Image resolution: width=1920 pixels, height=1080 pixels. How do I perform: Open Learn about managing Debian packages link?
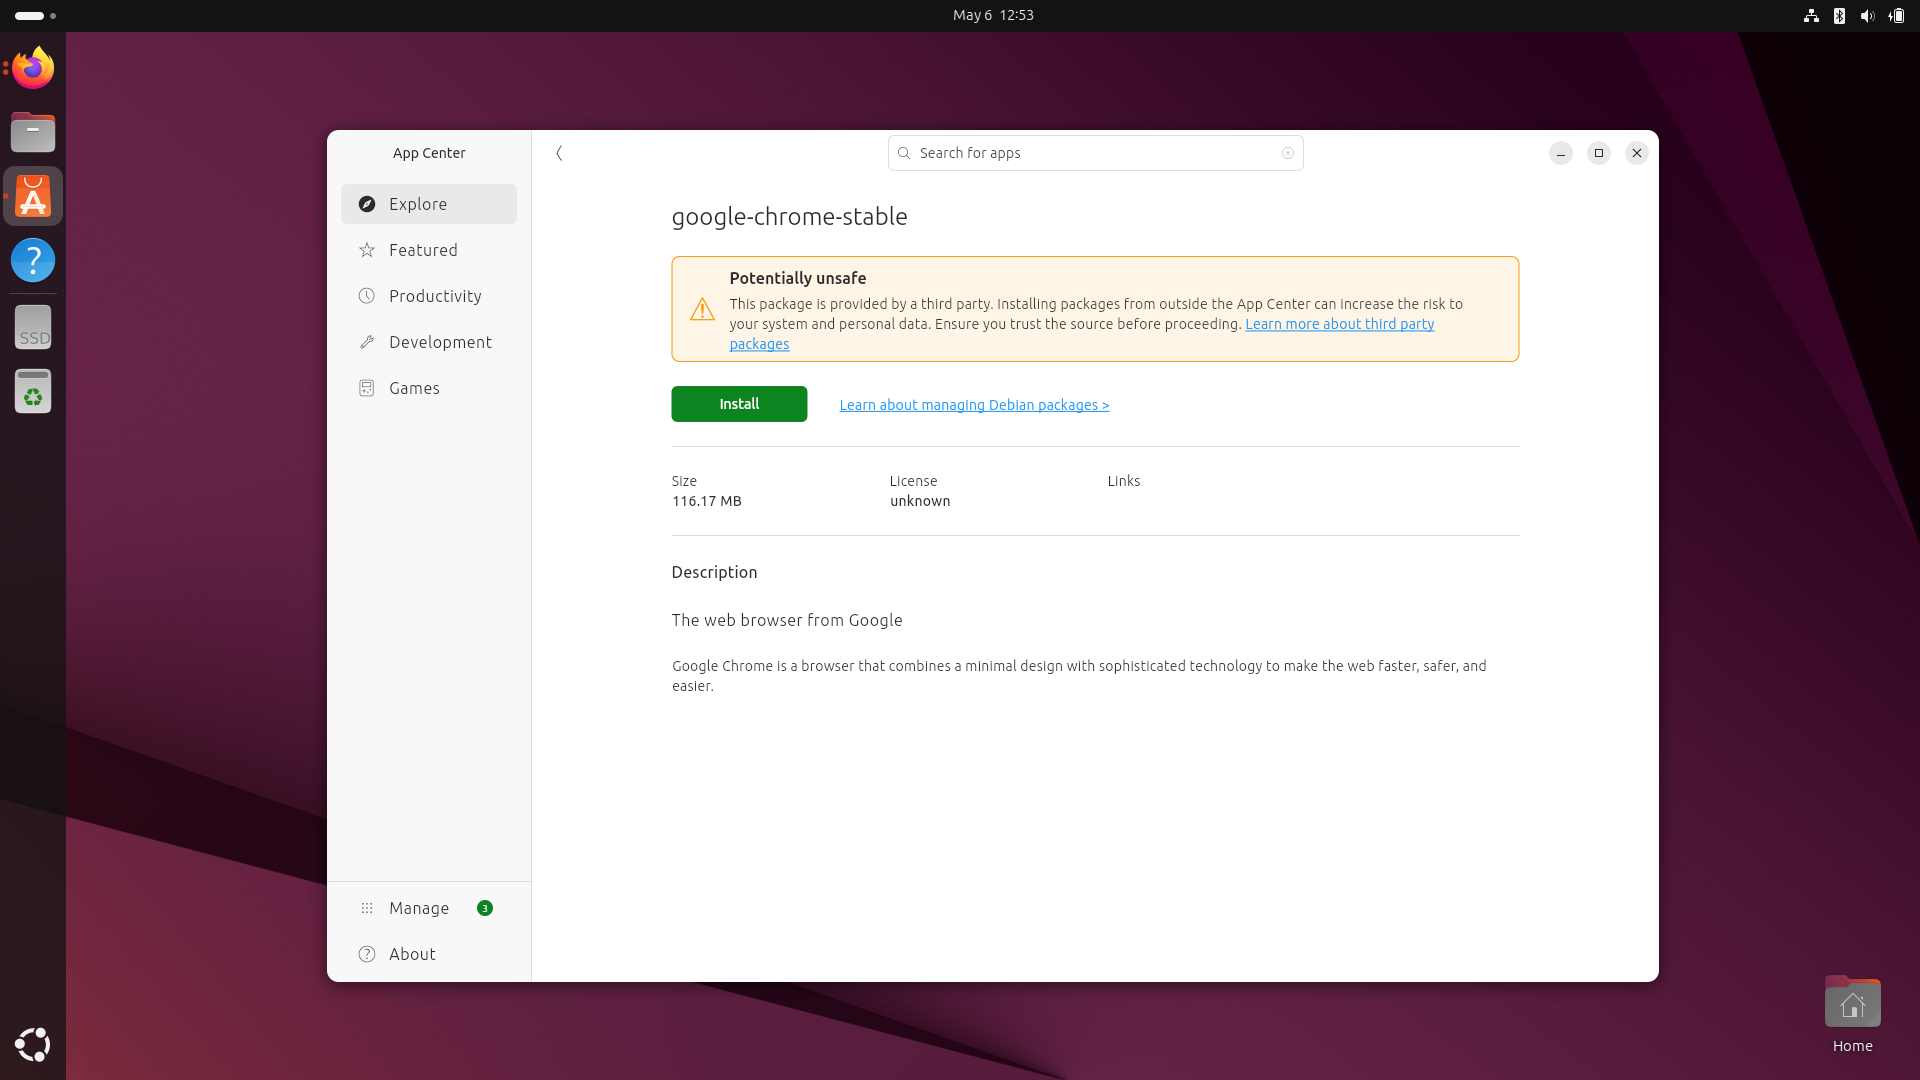coord(974,405)
